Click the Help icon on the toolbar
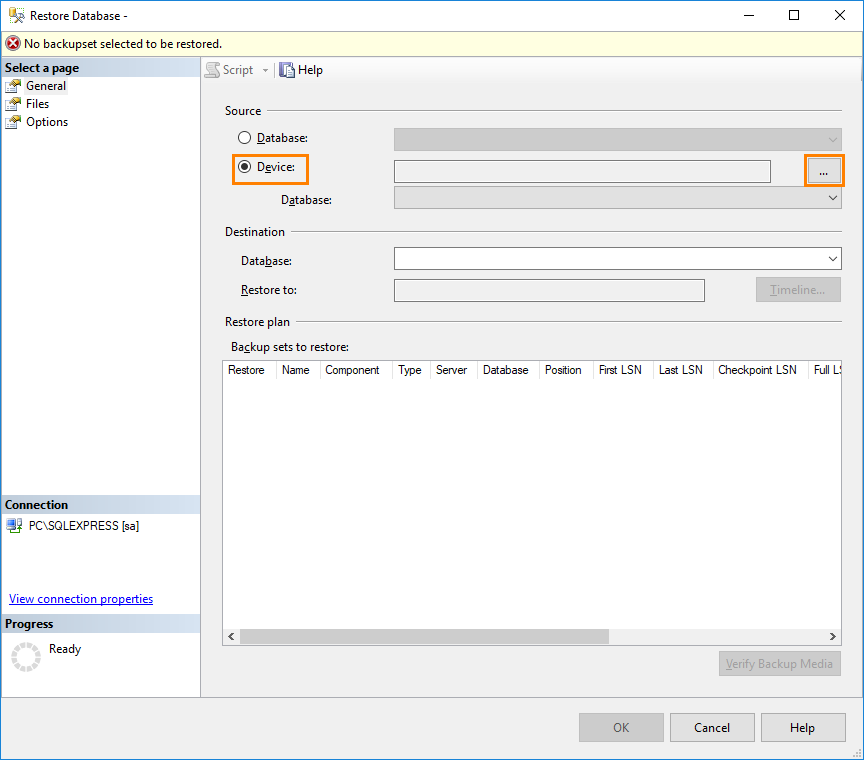 tap(287, 70)
